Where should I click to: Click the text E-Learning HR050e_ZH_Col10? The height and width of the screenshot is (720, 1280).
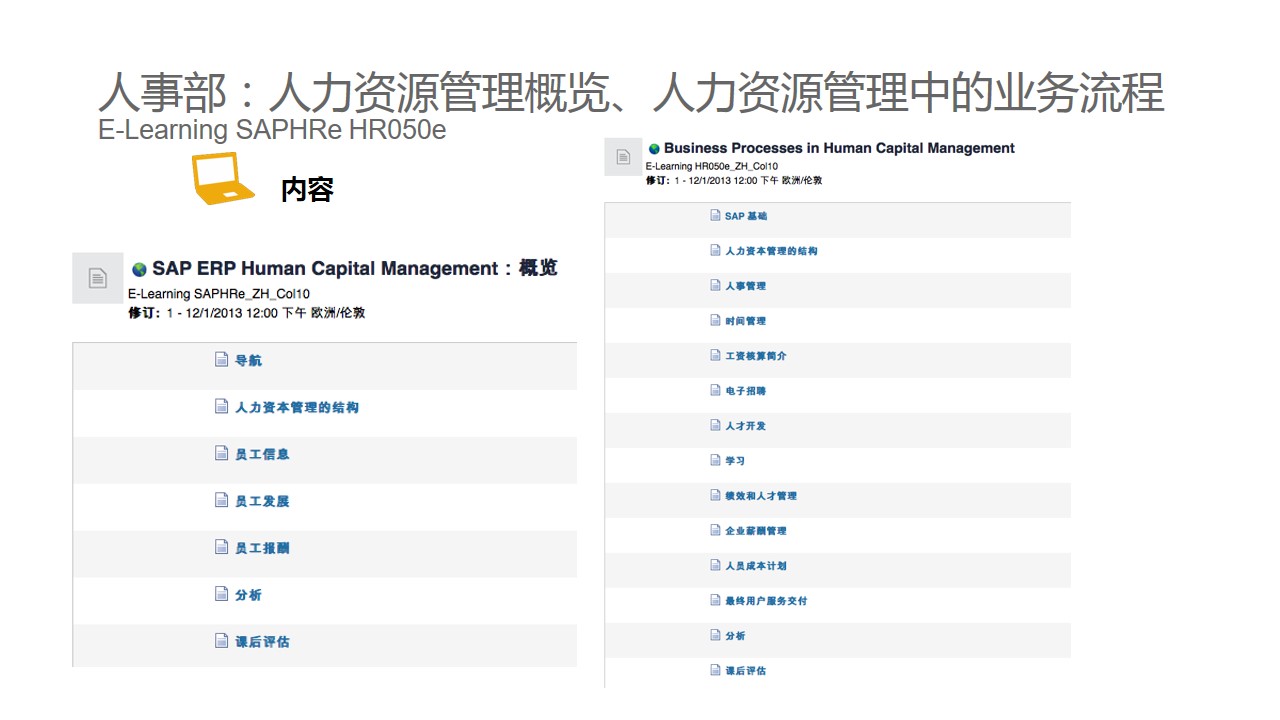pyautogui.click(x=712, y=166)
